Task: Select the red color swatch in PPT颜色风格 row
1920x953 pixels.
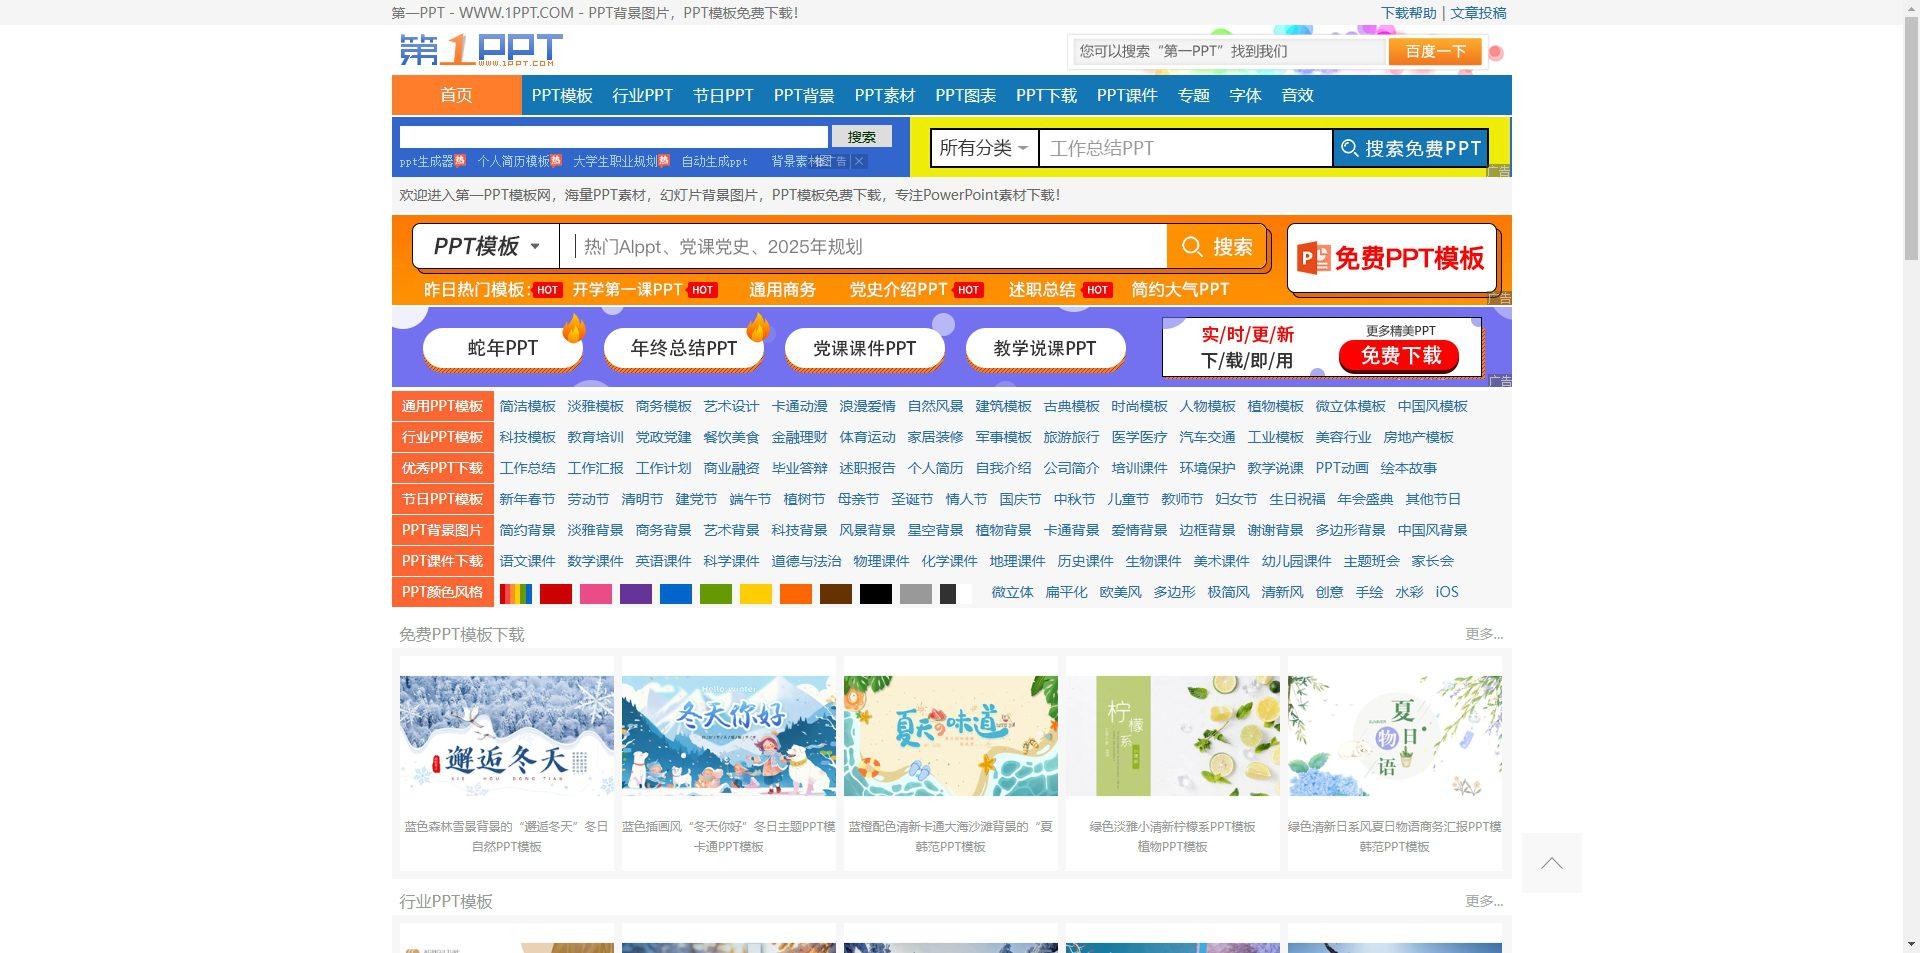Action: click(556, 592)
